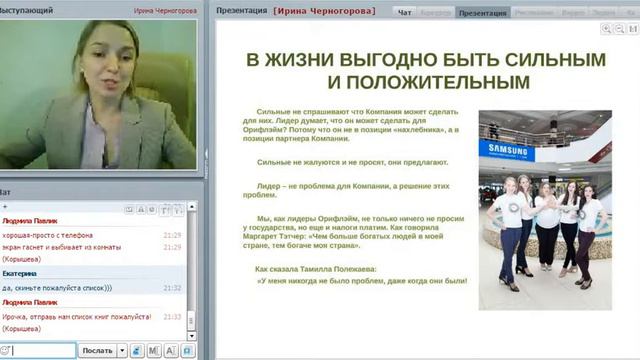Click timestamp 21:32 in chat

pos(172,288)
